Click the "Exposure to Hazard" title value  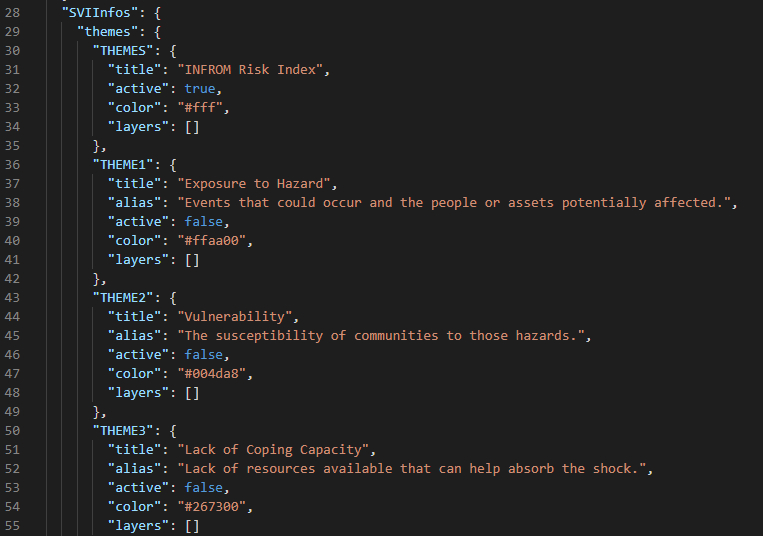pos(254,183)
